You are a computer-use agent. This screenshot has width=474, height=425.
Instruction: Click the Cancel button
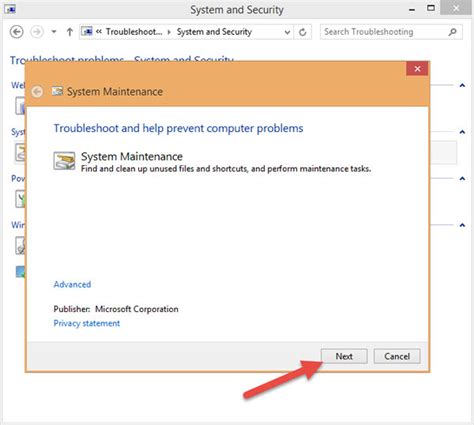coord(397,356)
